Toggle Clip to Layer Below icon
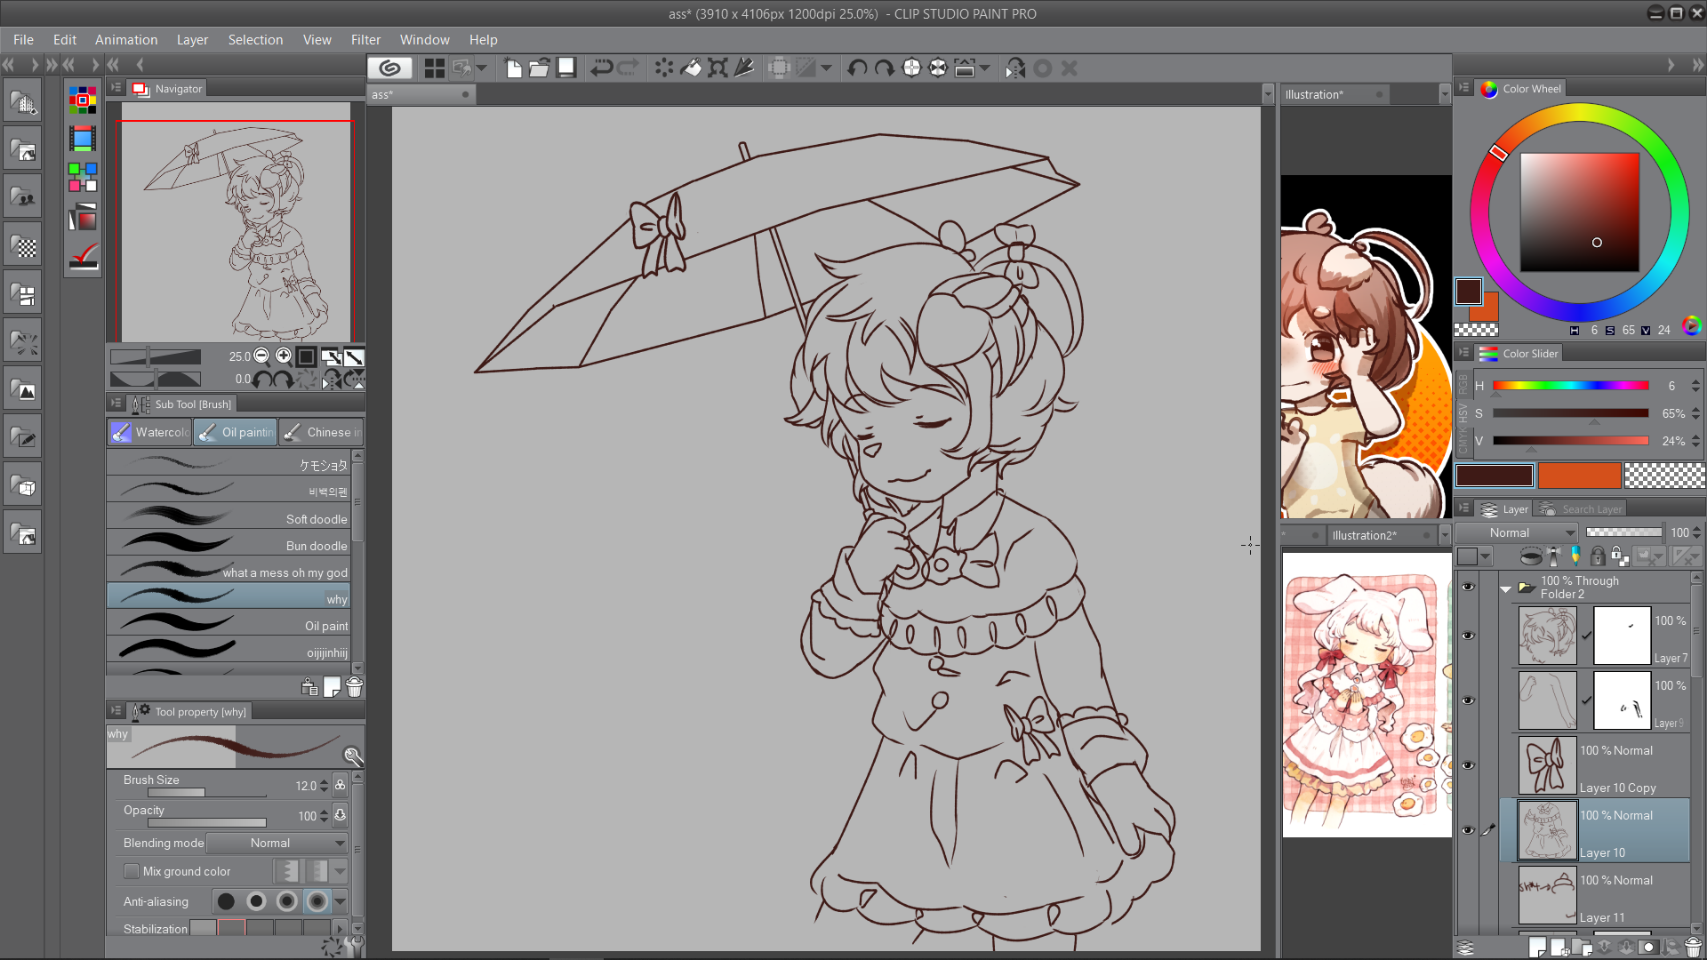Viewport: 1707px width, 960px height. pyautogui.click(x=1531, y=556)
